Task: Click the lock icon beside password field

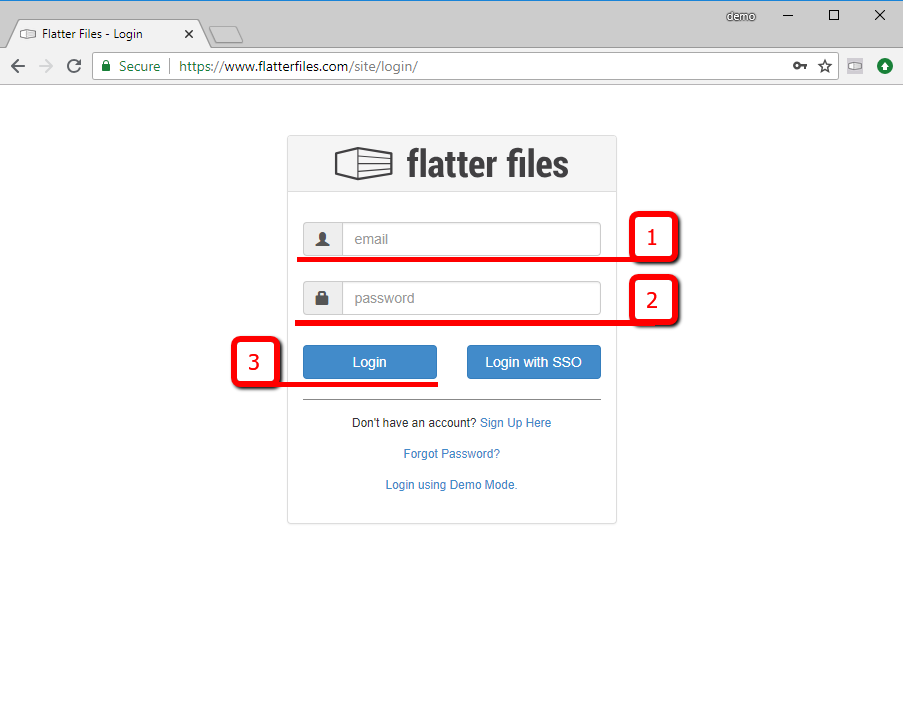Action: coord(323,298)
